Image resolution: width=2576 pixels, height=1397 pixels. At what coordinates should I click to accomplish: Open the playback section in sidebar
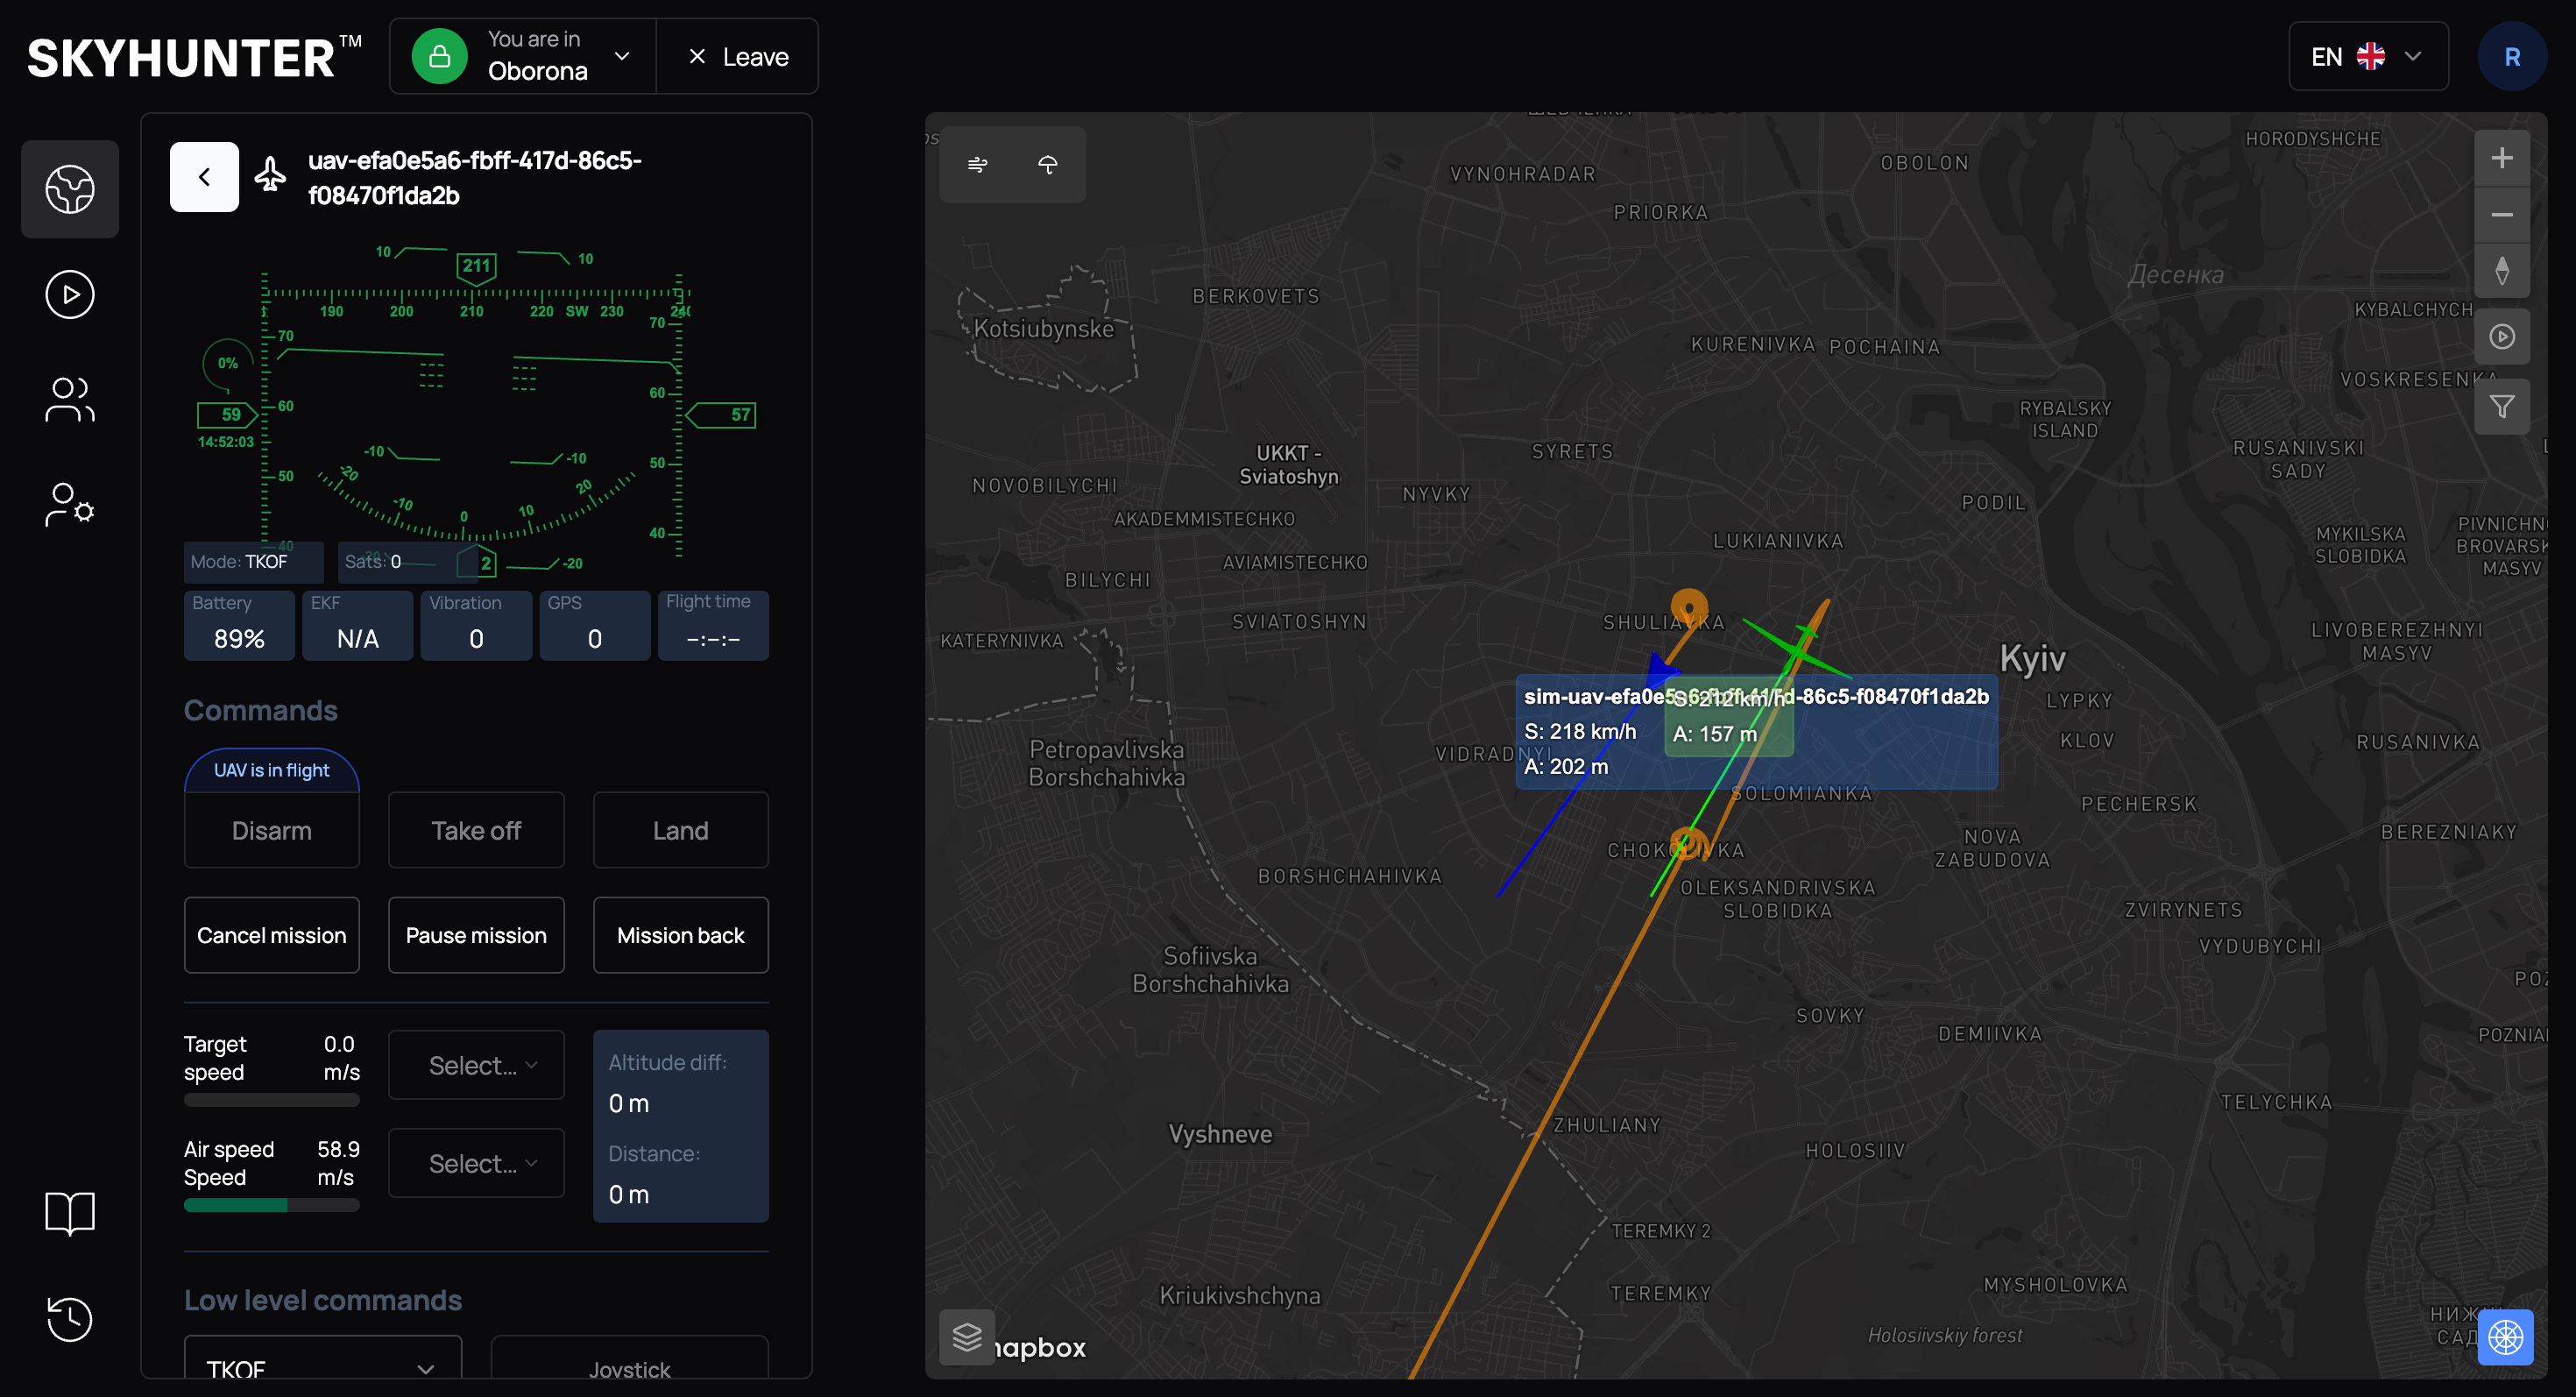(70, 295)
